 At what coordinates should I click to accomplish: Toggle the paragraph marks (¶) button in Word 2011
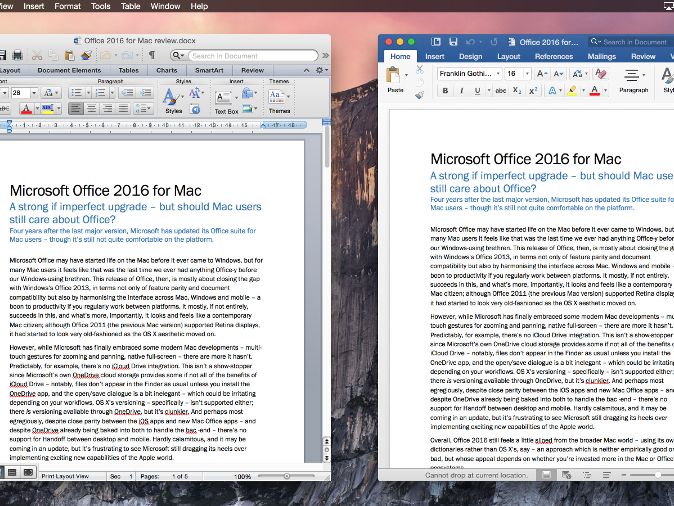pyautogui.click(x=152, y=55)
